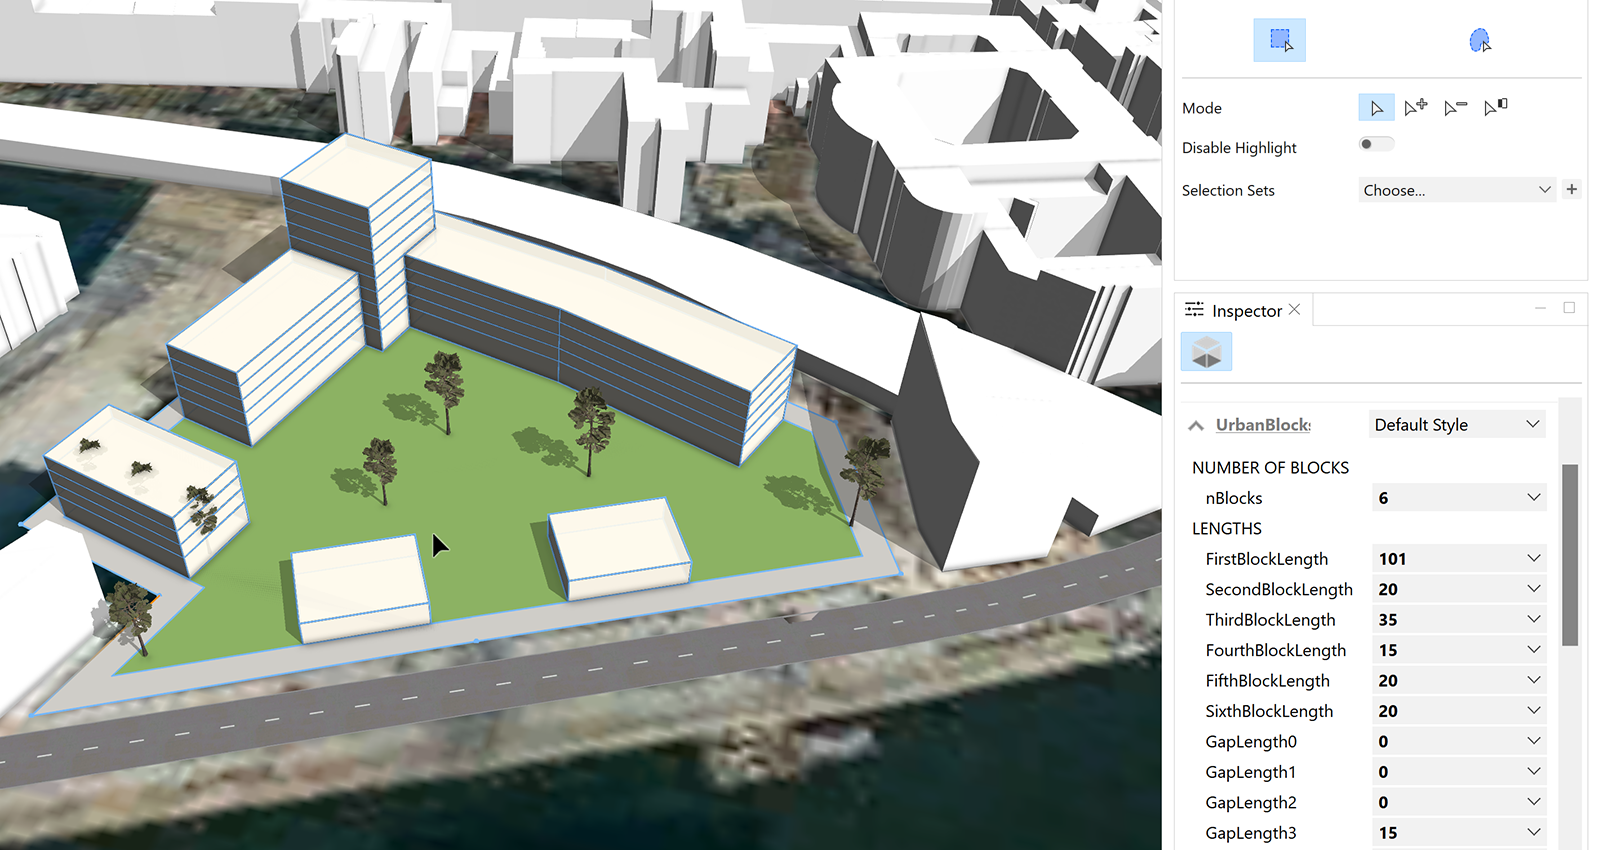1600x850 pixels.
Task: Switch to subtract-from-selection mode
Action: point(1455,108)
